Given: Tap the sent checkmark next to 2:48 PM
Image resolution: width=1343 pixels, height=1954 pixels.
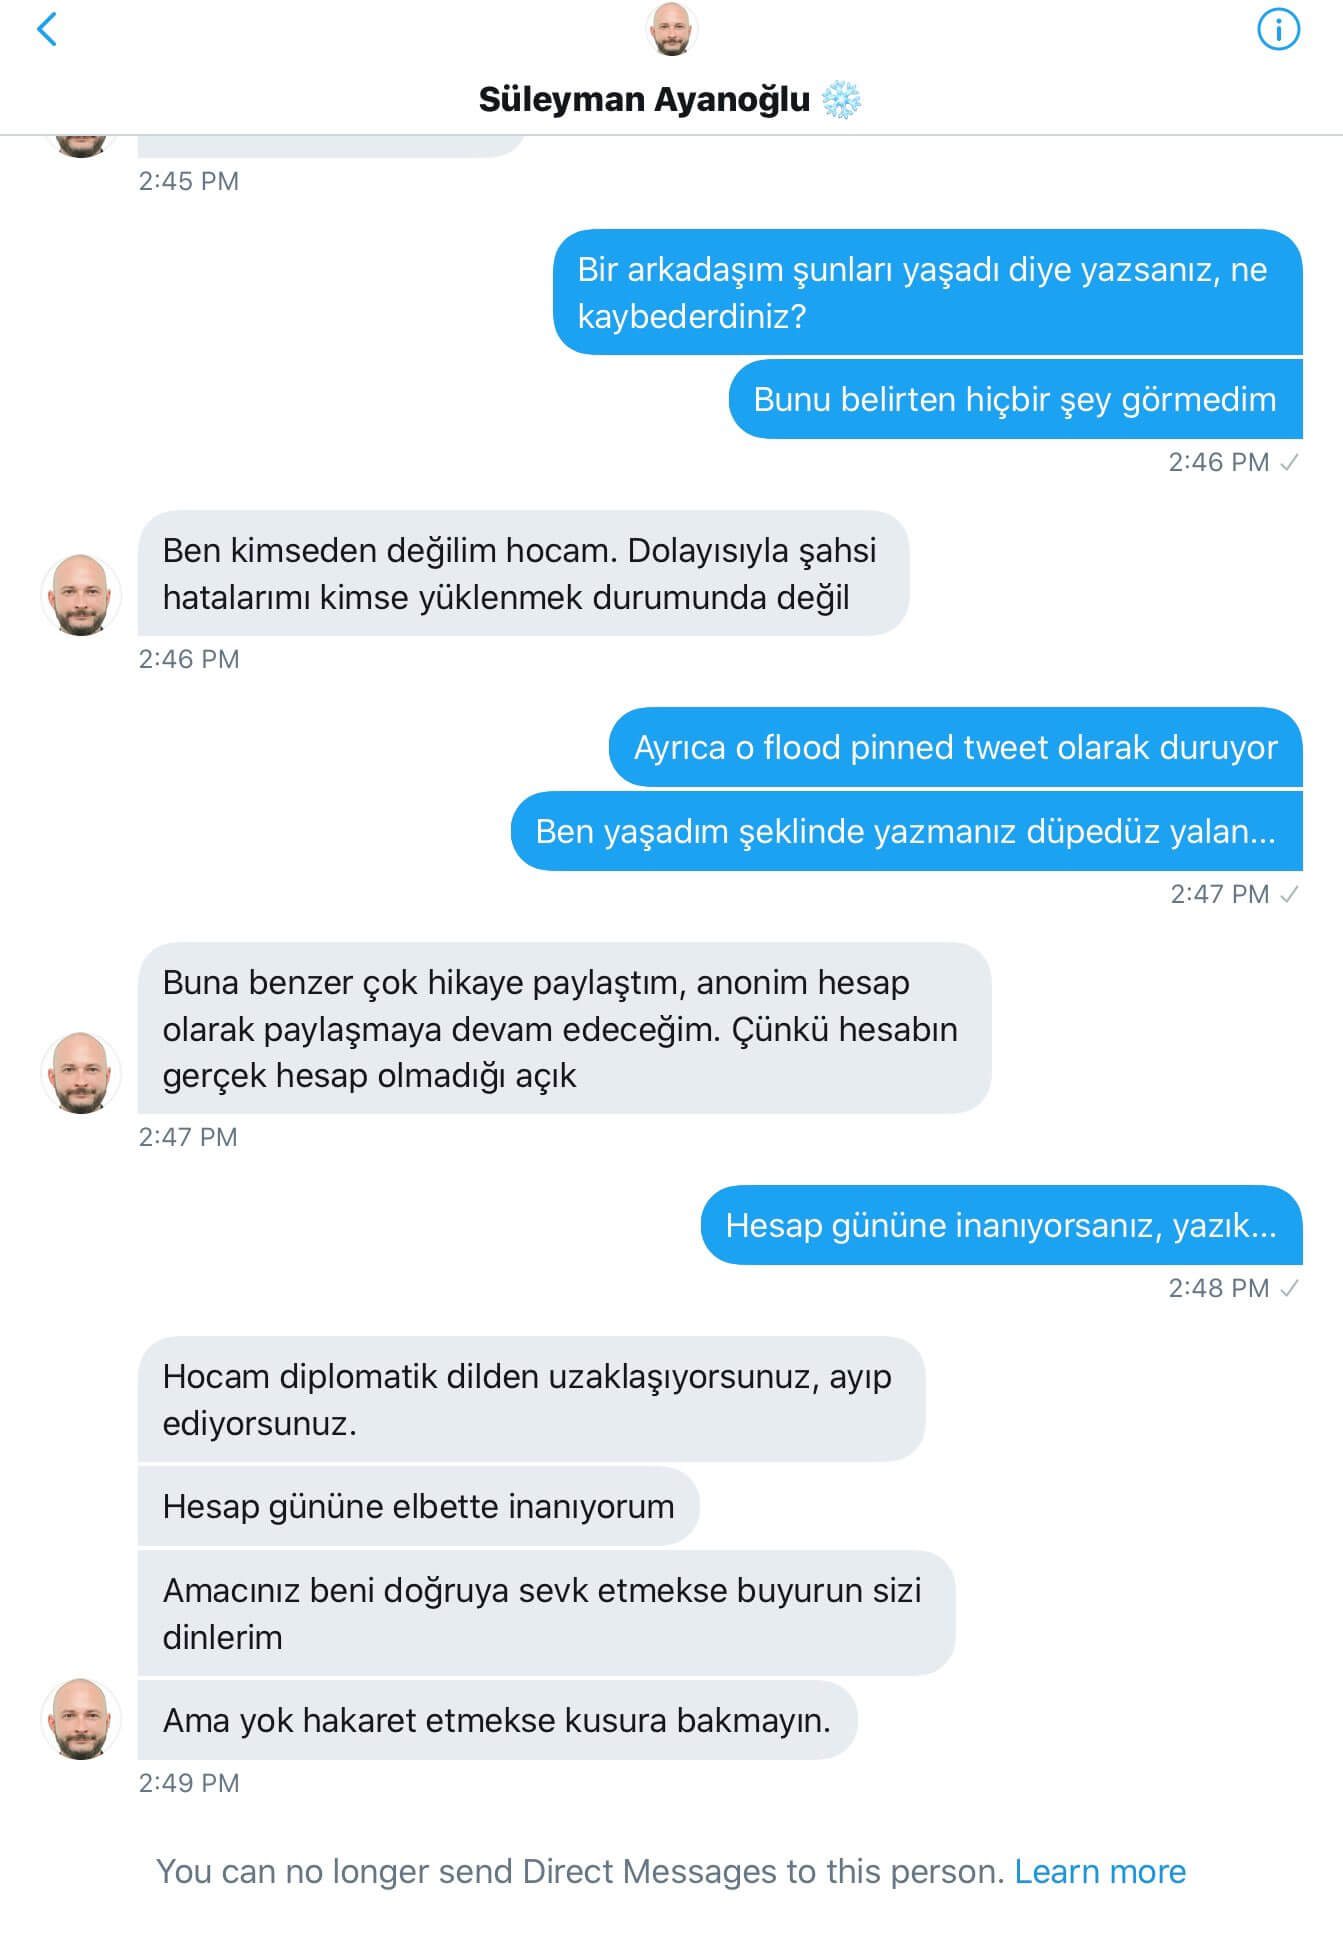Looking at the screenshot, I should tap(1289, 1288).
